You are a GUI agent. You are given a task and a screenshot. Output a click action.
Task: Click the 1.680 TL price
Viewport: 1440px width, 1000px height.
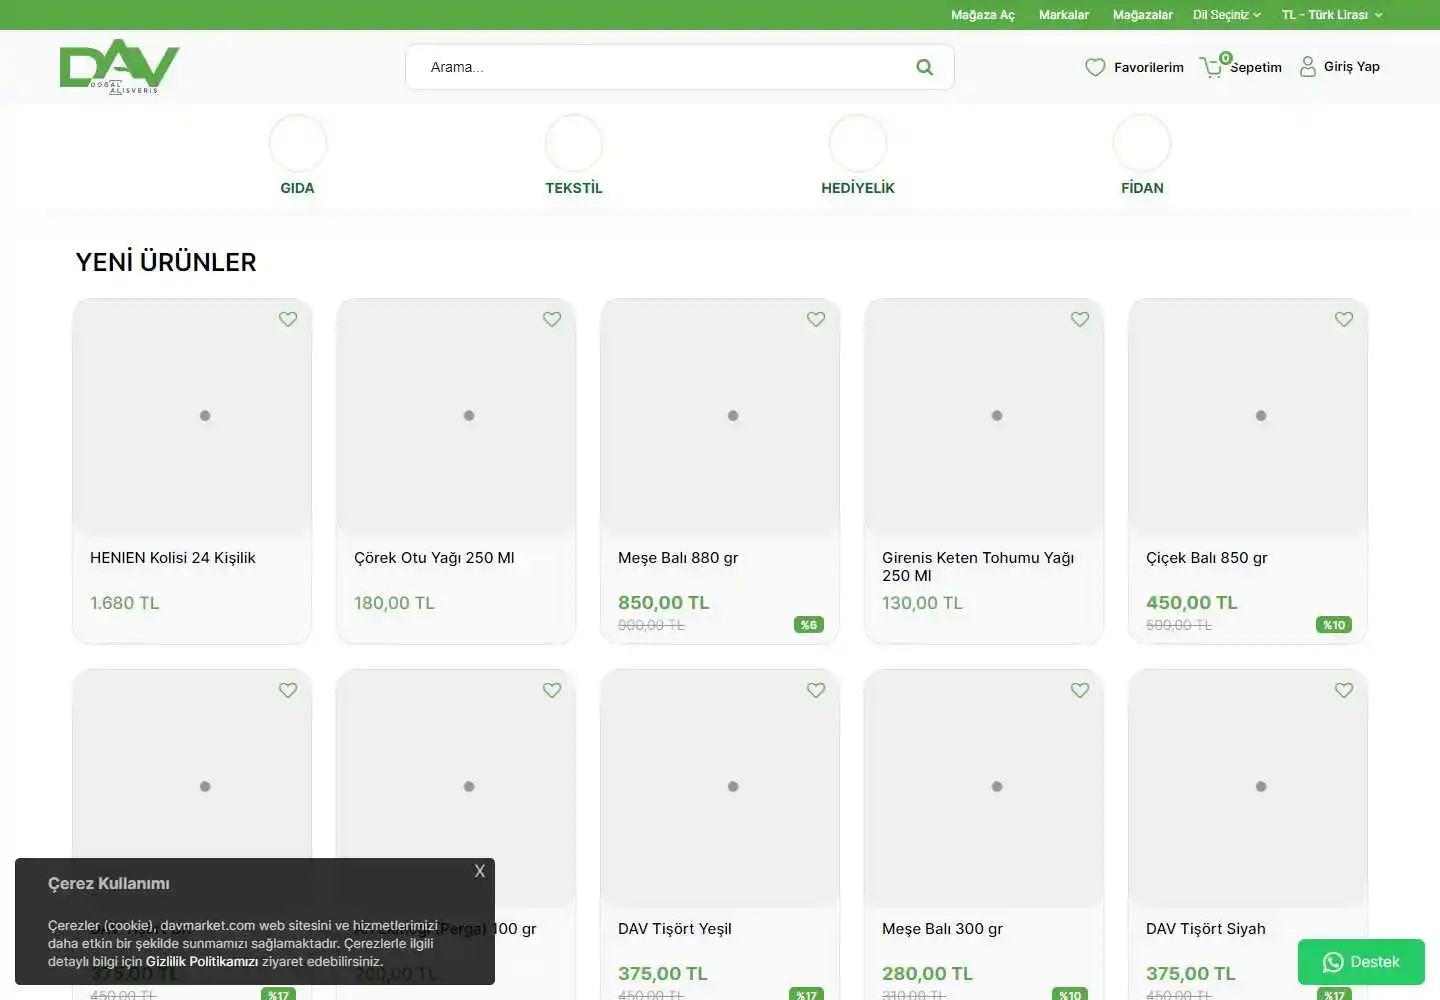point(125,603)
